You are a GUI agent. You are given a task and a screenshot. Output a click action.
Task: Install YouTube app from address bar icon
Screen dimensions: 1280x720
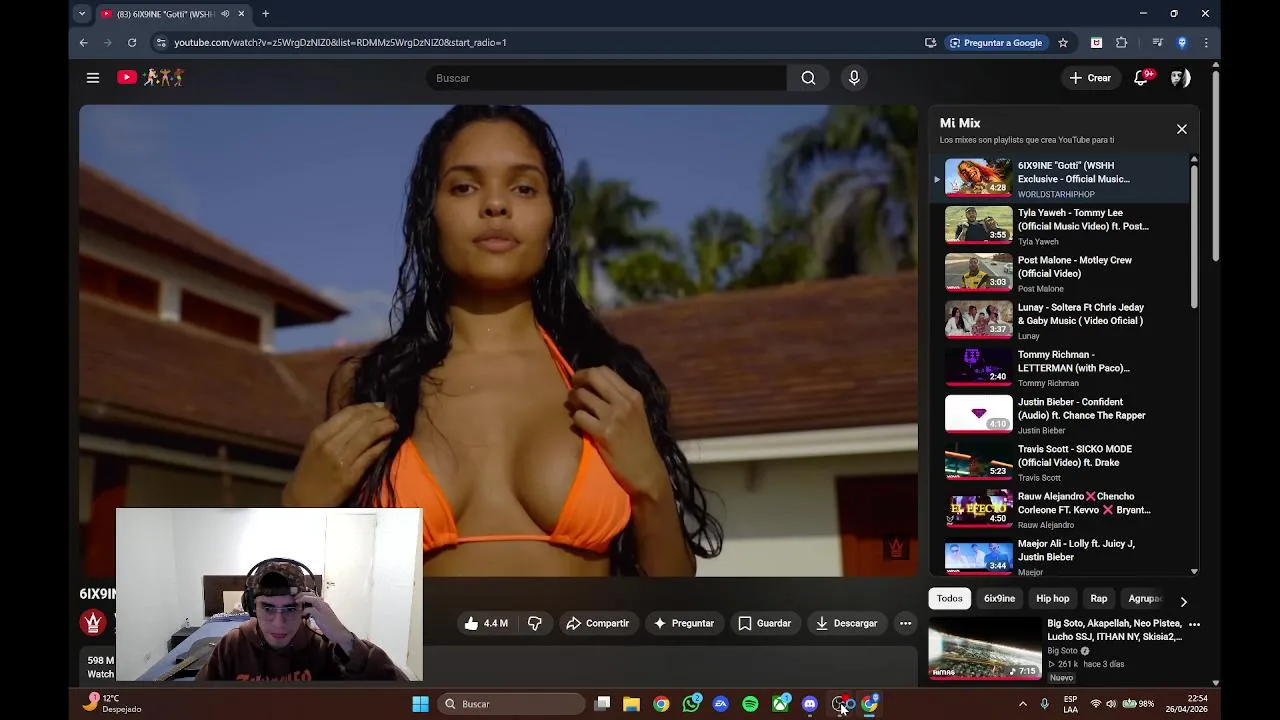coord(930,43)
